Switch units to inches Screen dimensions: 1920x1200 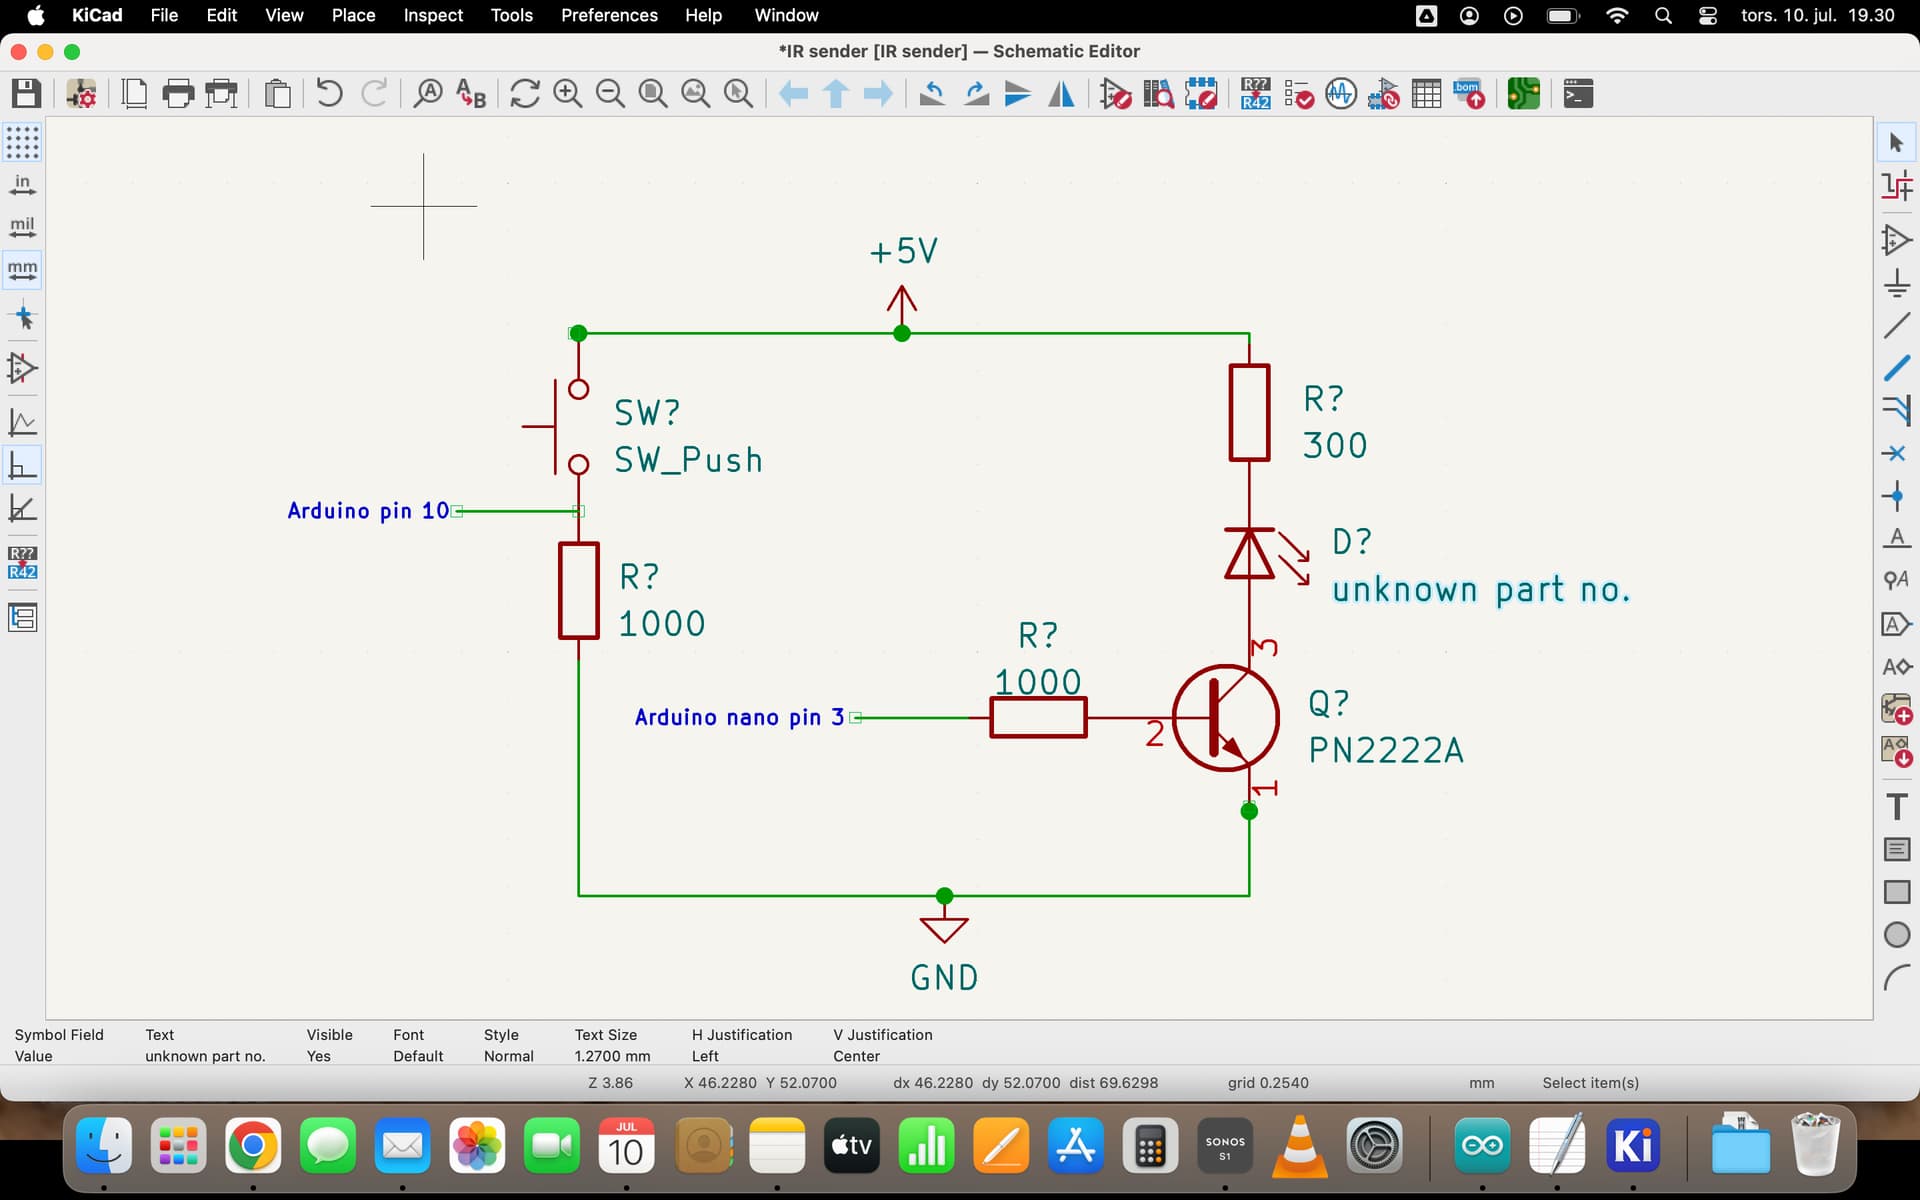click(21, 183)
